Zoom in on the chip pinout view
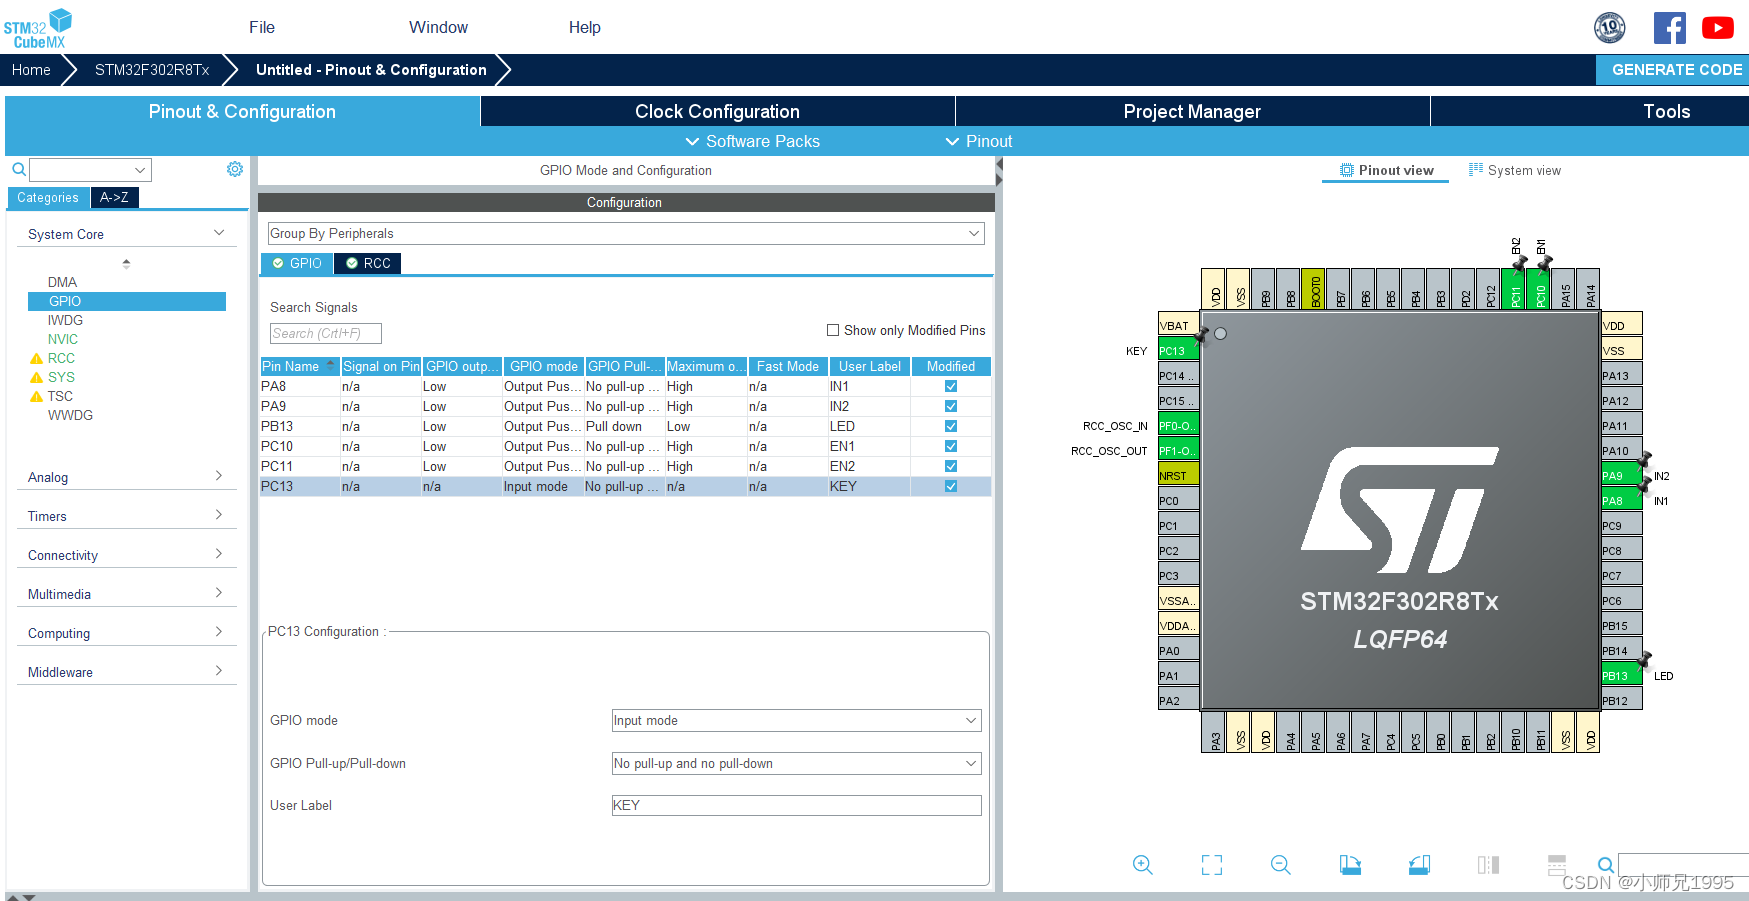1749x901 pixels. click(x=1143, y=865)
